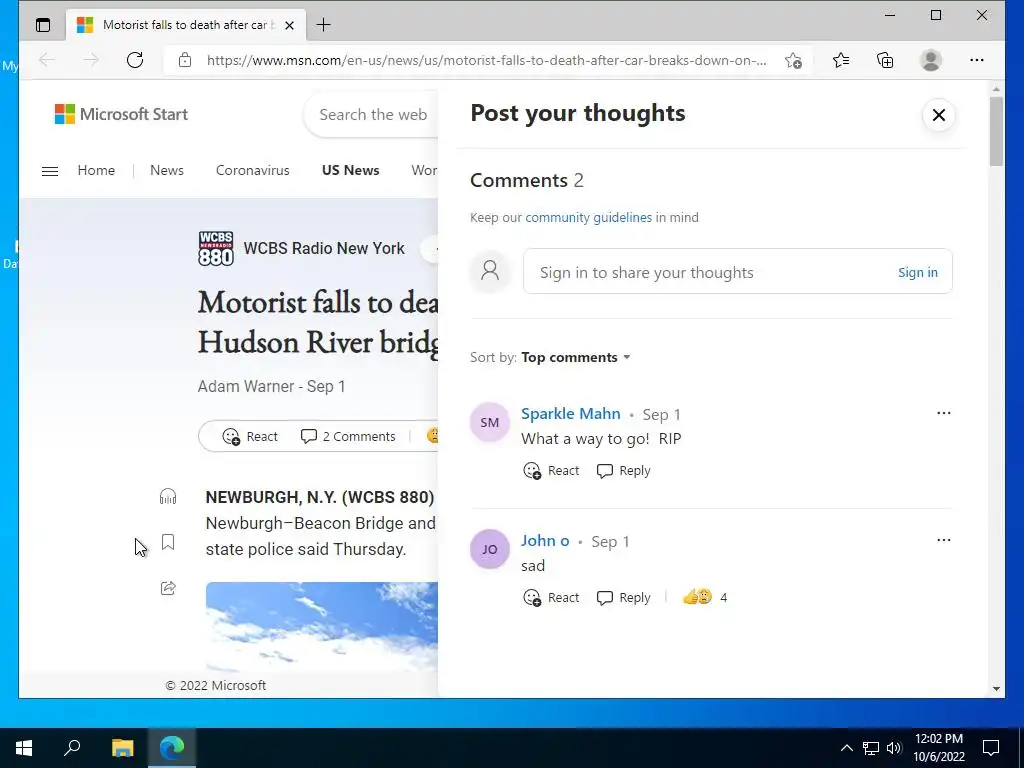Close the Post your thoughts panel
1024x768 pixels.
938,115
